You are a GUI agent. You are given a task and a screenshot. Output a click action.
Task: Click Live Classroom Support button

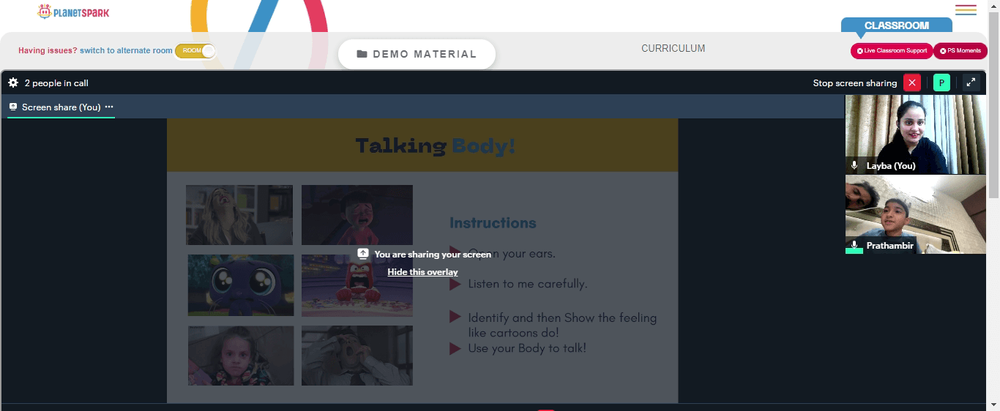point(892,51)
